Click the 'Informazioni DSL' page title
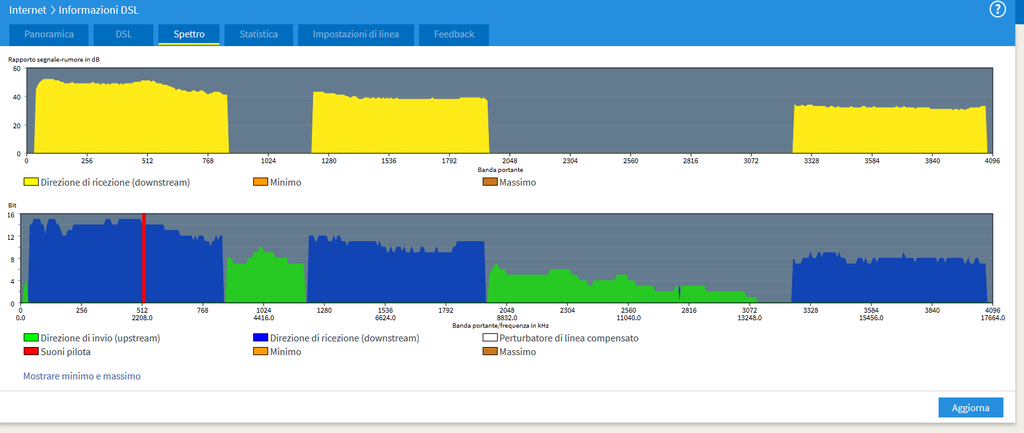 99,10
